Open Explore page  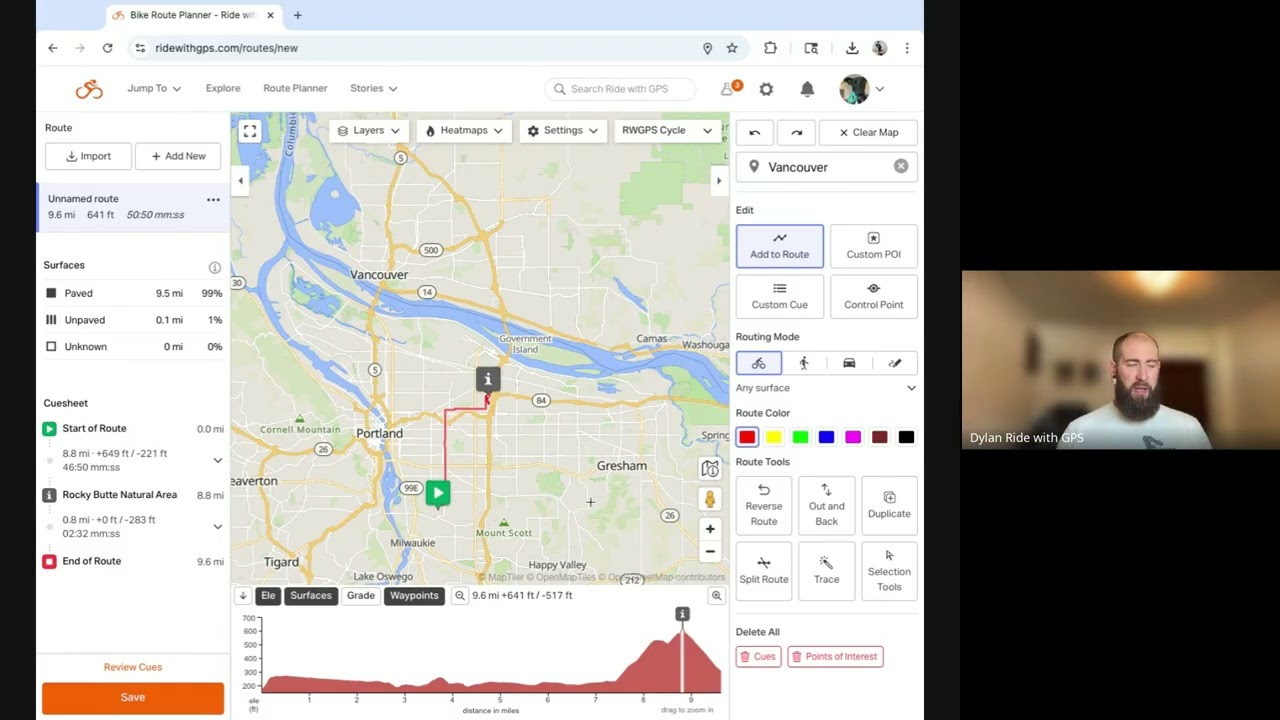[x=223, y=88]
